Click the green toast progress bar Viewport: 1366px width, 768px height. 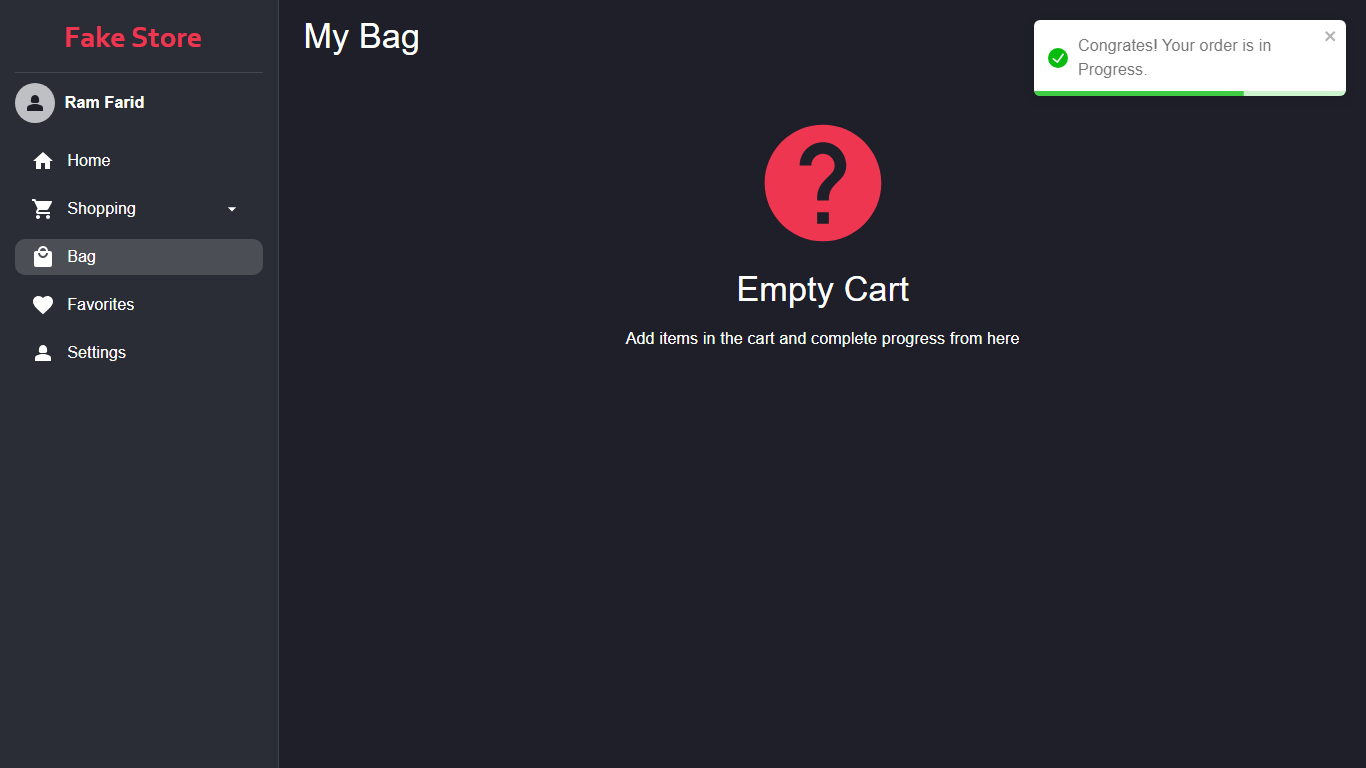click(x=1139, y=93)
